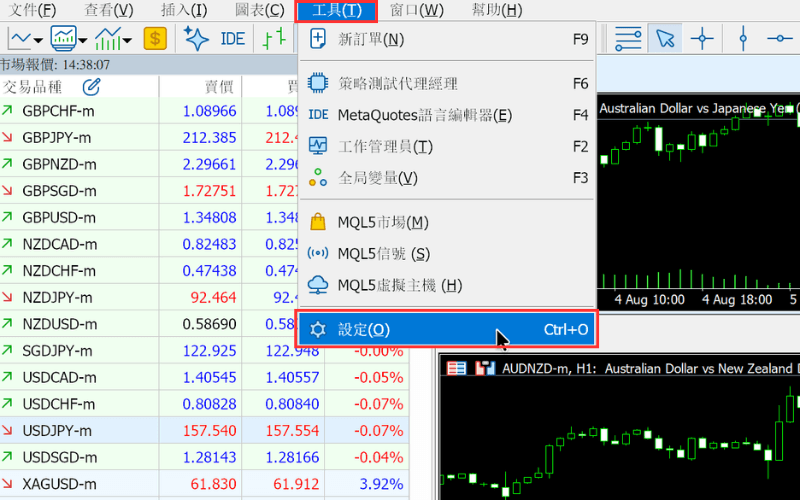
Task: Open the 插入(I) menu
Action: (184, 10)
